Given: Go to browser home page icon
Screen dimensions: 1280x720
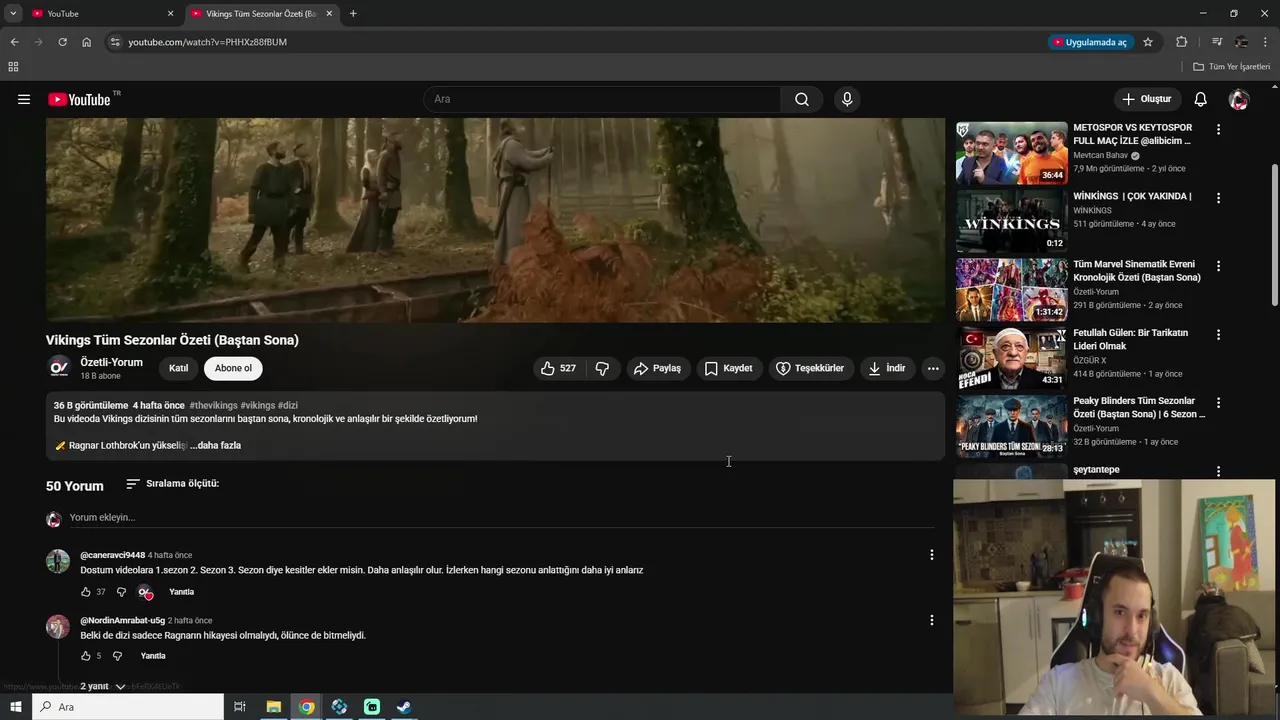Looking at the screenshot, I should [87, 42].
